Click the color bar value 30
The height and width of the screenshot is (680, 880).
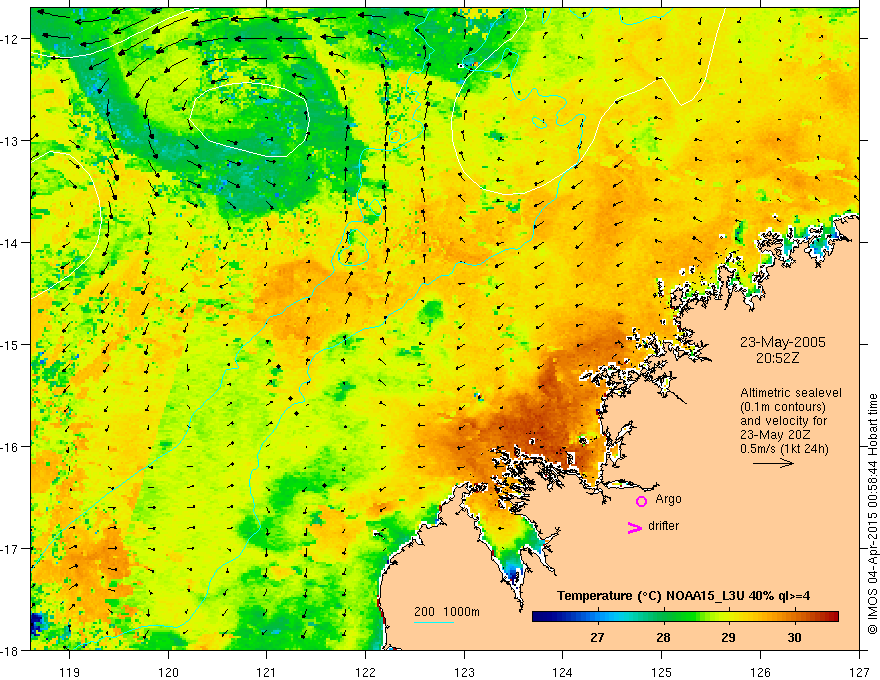coord(794,637)
